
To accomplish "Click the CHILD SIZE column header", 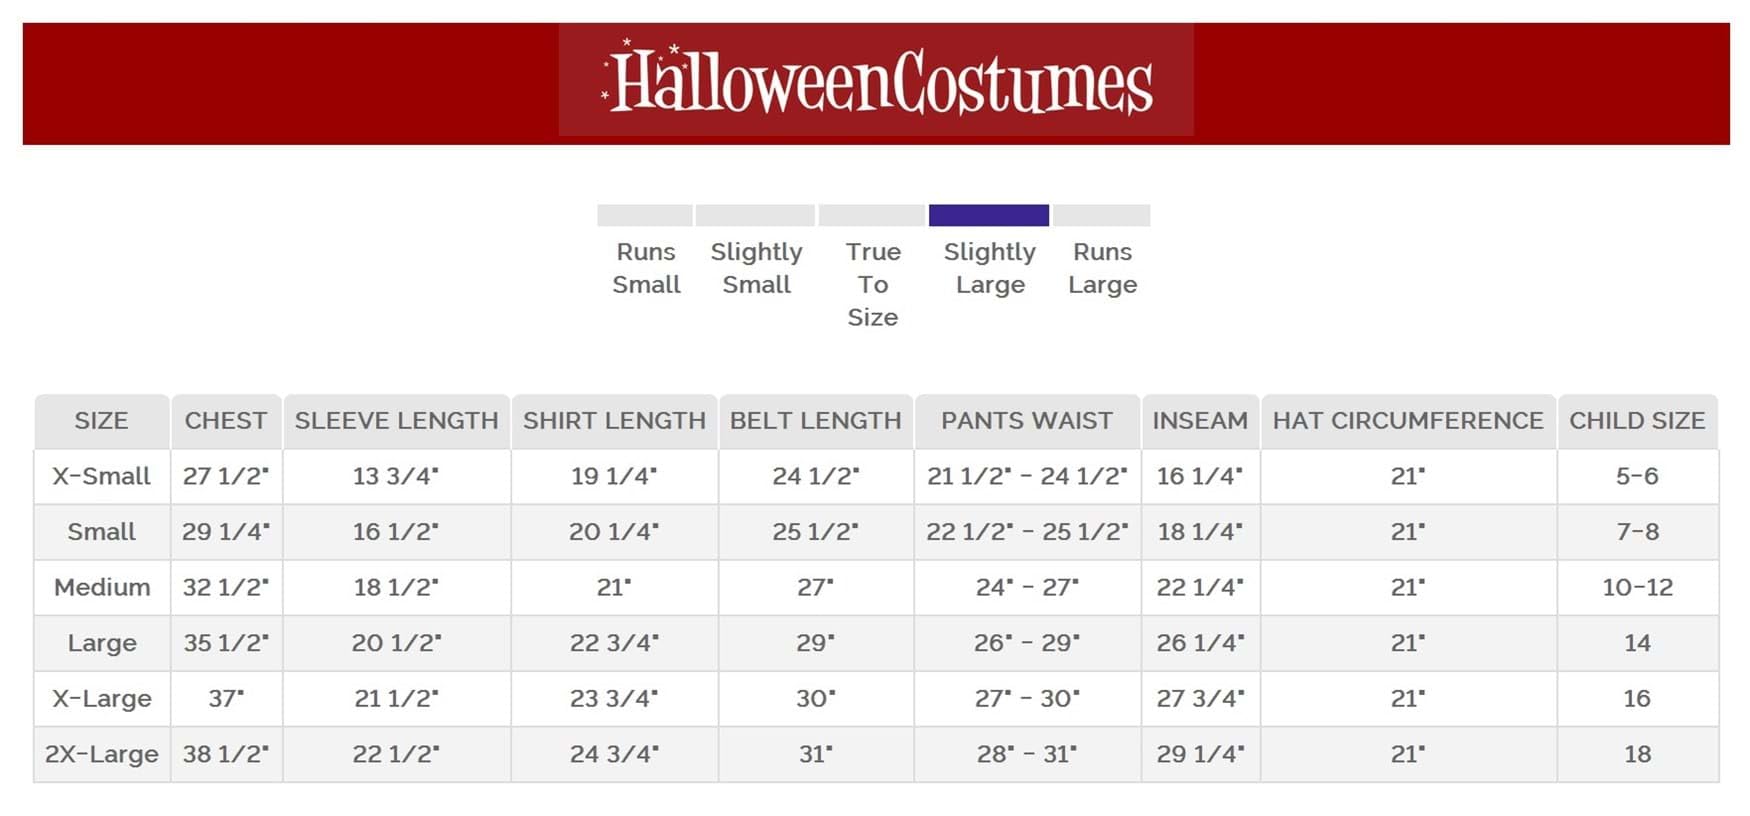I will (x=1637, y=421).
